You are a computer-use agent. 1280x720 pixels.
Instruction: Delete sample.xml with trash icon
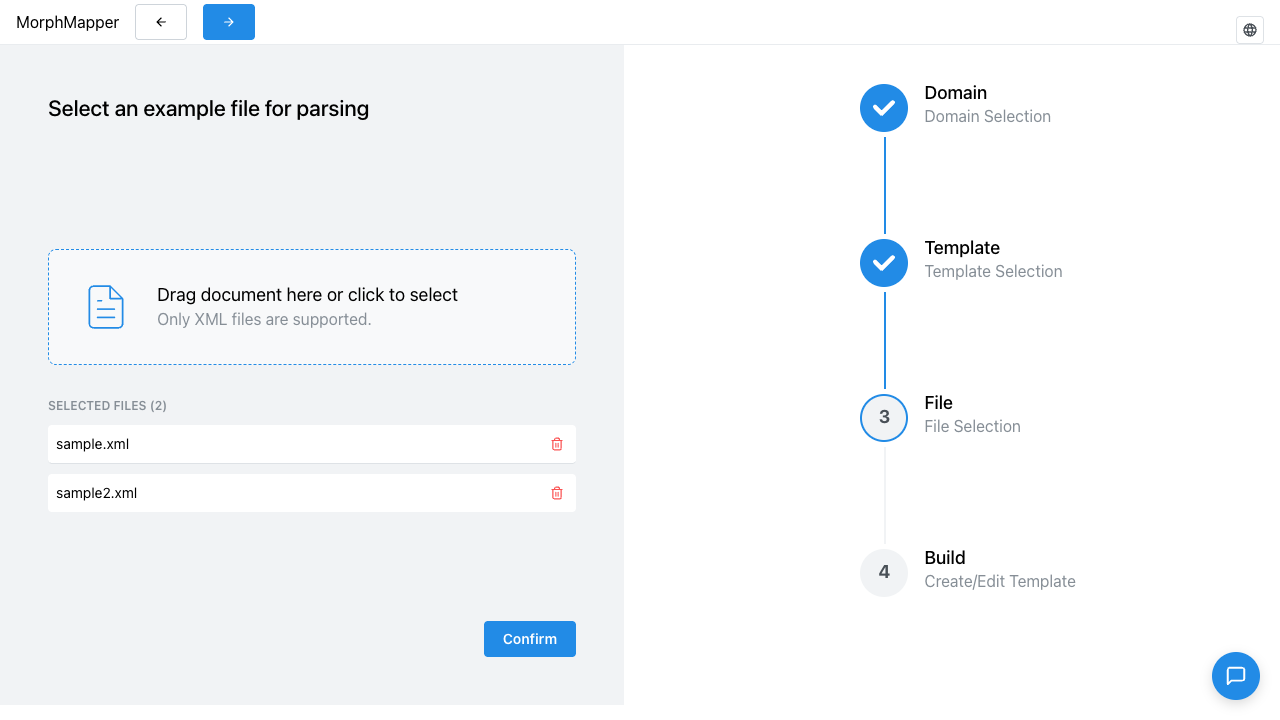tap(557, 444)
